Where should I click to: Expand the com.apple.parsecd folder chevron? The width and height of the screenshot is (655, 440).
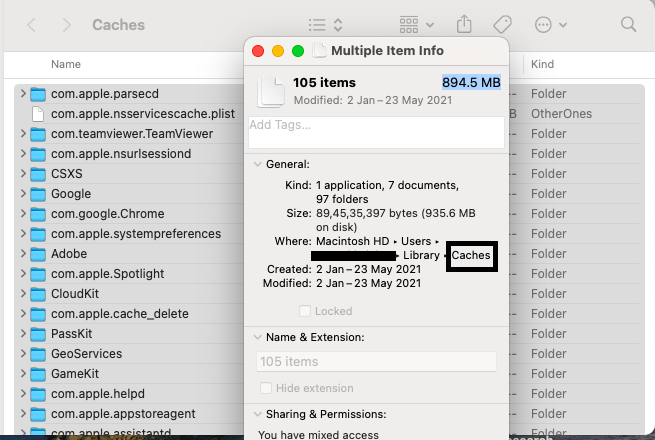pyautogui.click(x=23, y=93)
